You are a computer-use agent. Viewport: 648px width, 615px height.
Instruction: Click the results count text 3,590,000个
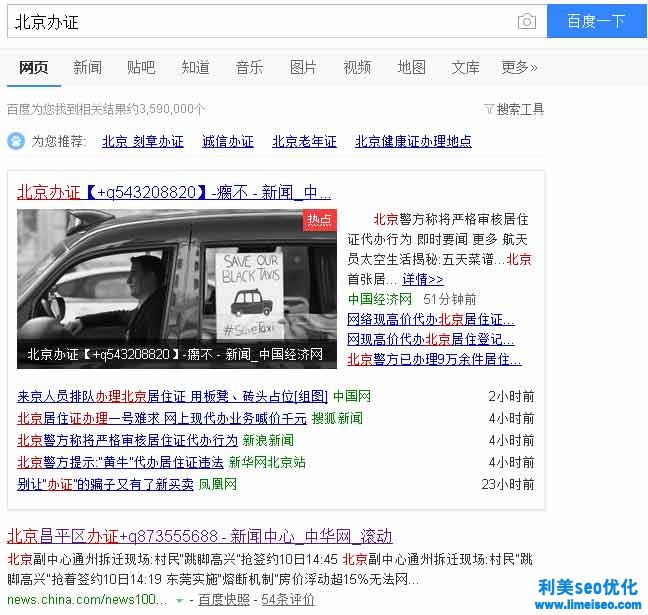tap(172, 109)
